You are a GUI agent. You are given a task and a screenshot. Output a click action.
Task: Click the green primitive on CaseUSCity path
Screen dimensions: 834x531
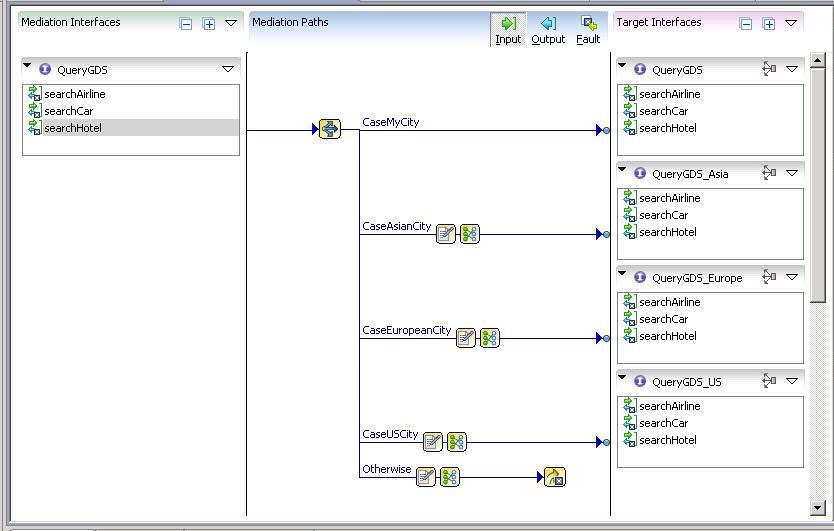(x=456, y=442)
